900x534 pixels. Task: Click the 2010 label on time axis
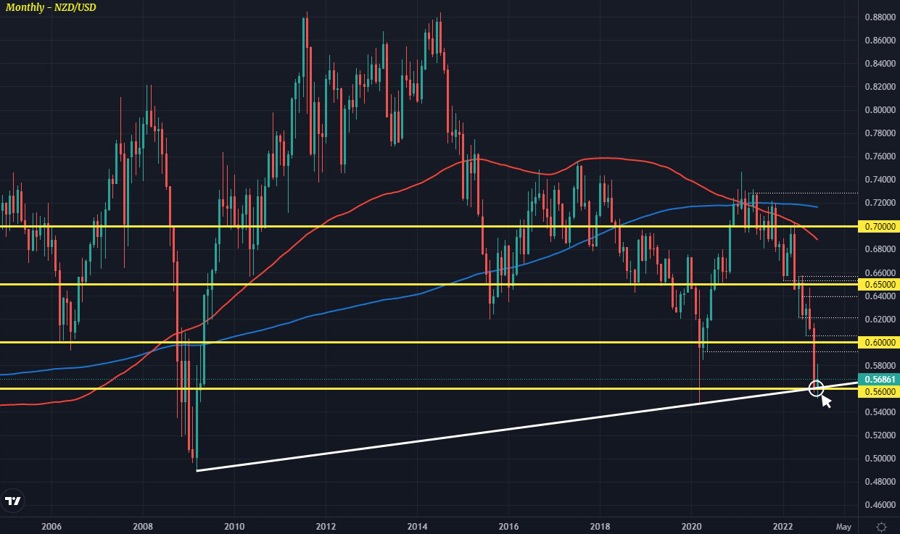tap(234, 527)
